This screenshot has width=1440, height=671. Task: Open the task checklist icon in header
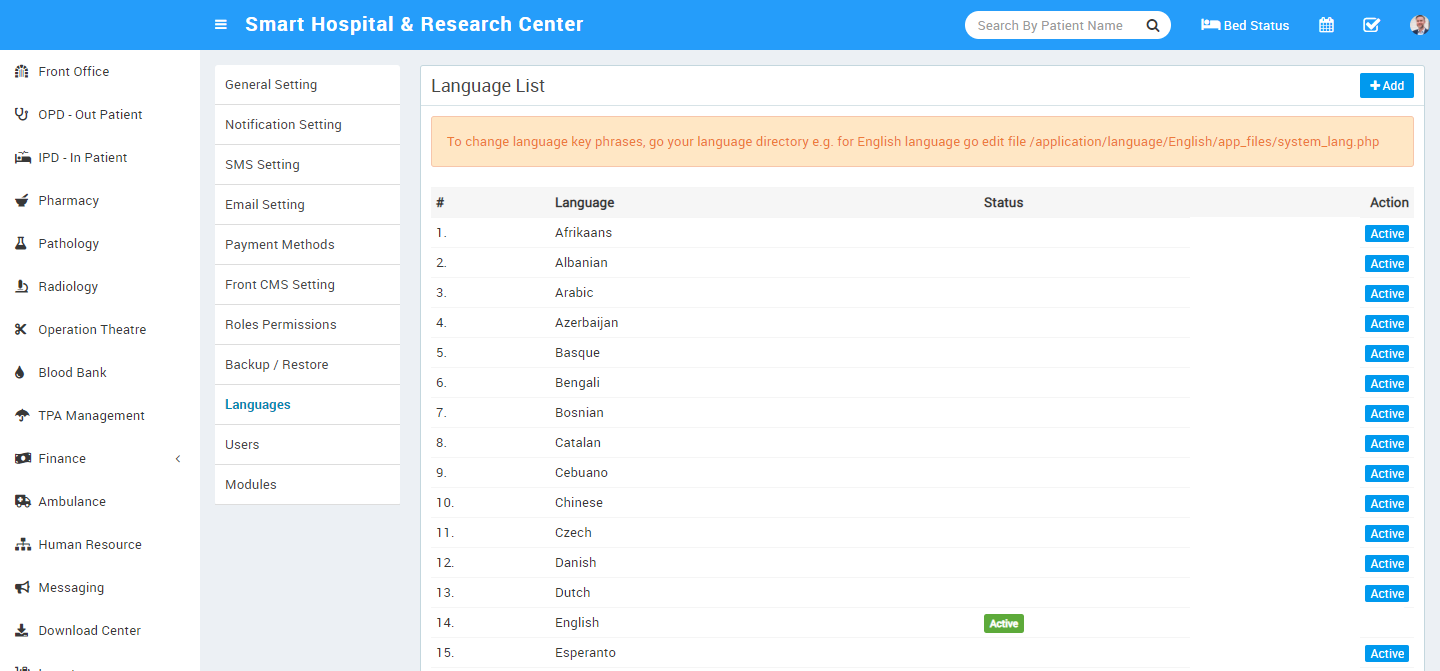point(1371,25)
